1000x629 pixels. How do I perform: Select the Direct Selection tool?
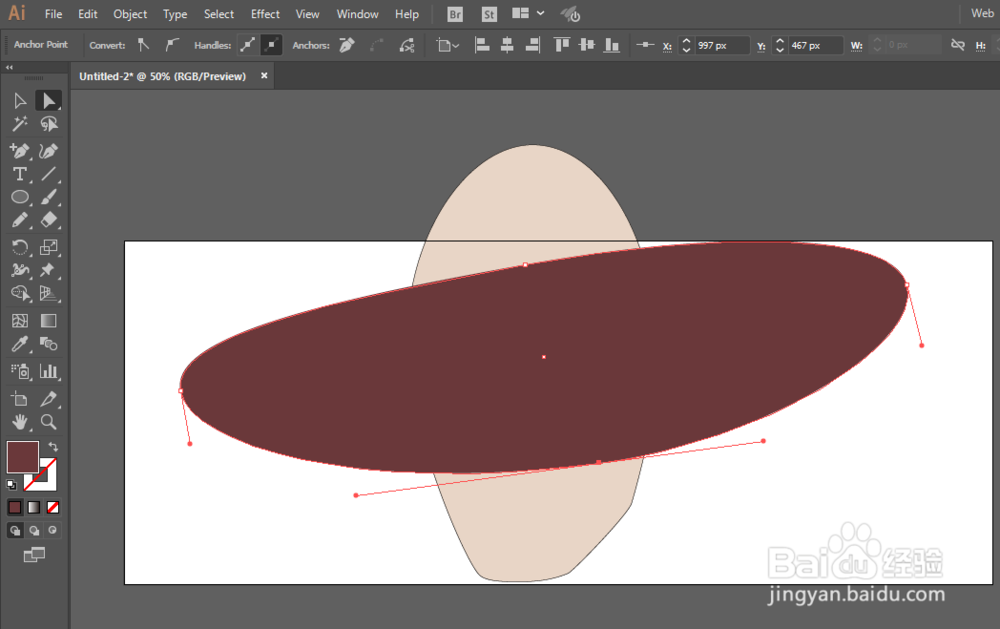(x=48, y=101)
